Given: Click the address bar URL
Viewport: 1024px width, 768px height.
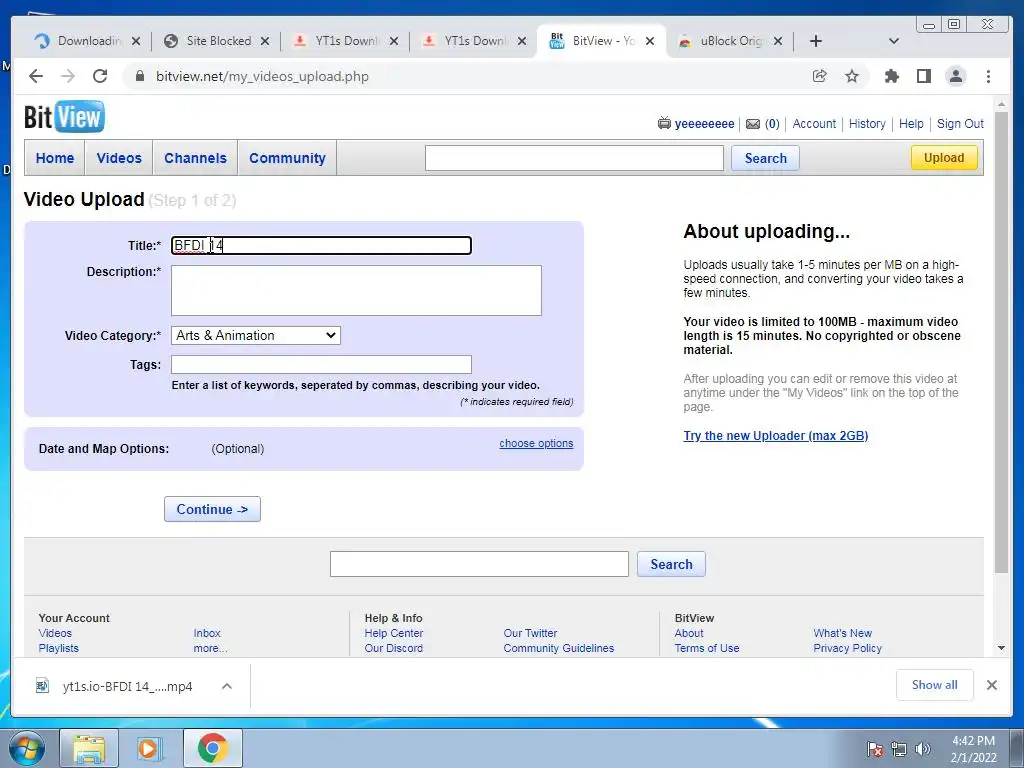Looking at the screenshot, I should click(x=263, y=76).
